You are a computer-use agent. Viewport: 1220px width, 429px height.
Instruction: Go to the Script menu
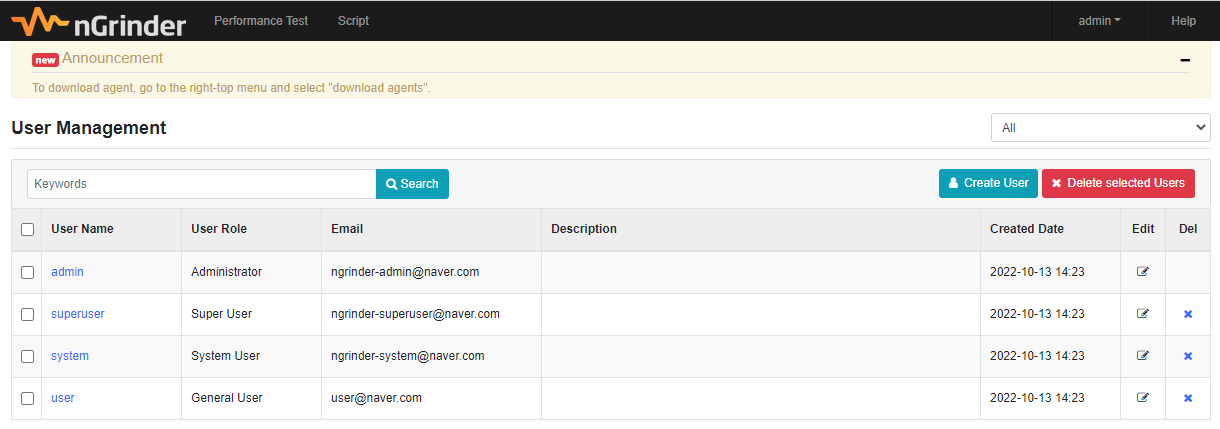coord(353,20)
